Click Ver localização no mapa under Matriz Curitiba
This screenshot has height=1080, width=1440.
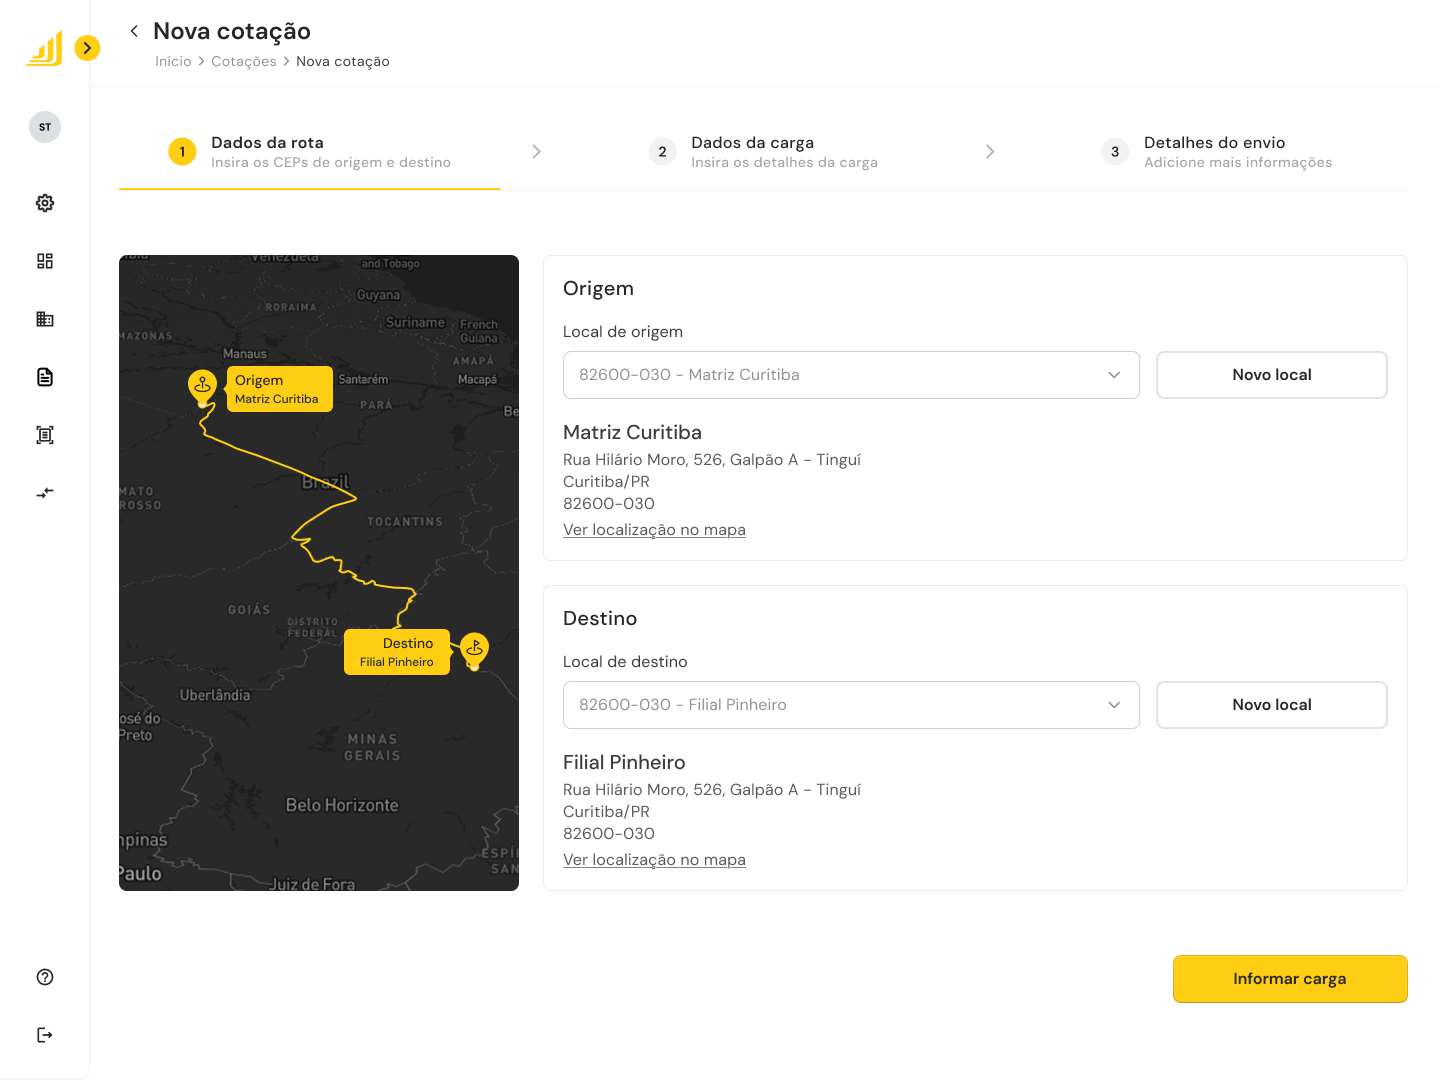(654, 530)
